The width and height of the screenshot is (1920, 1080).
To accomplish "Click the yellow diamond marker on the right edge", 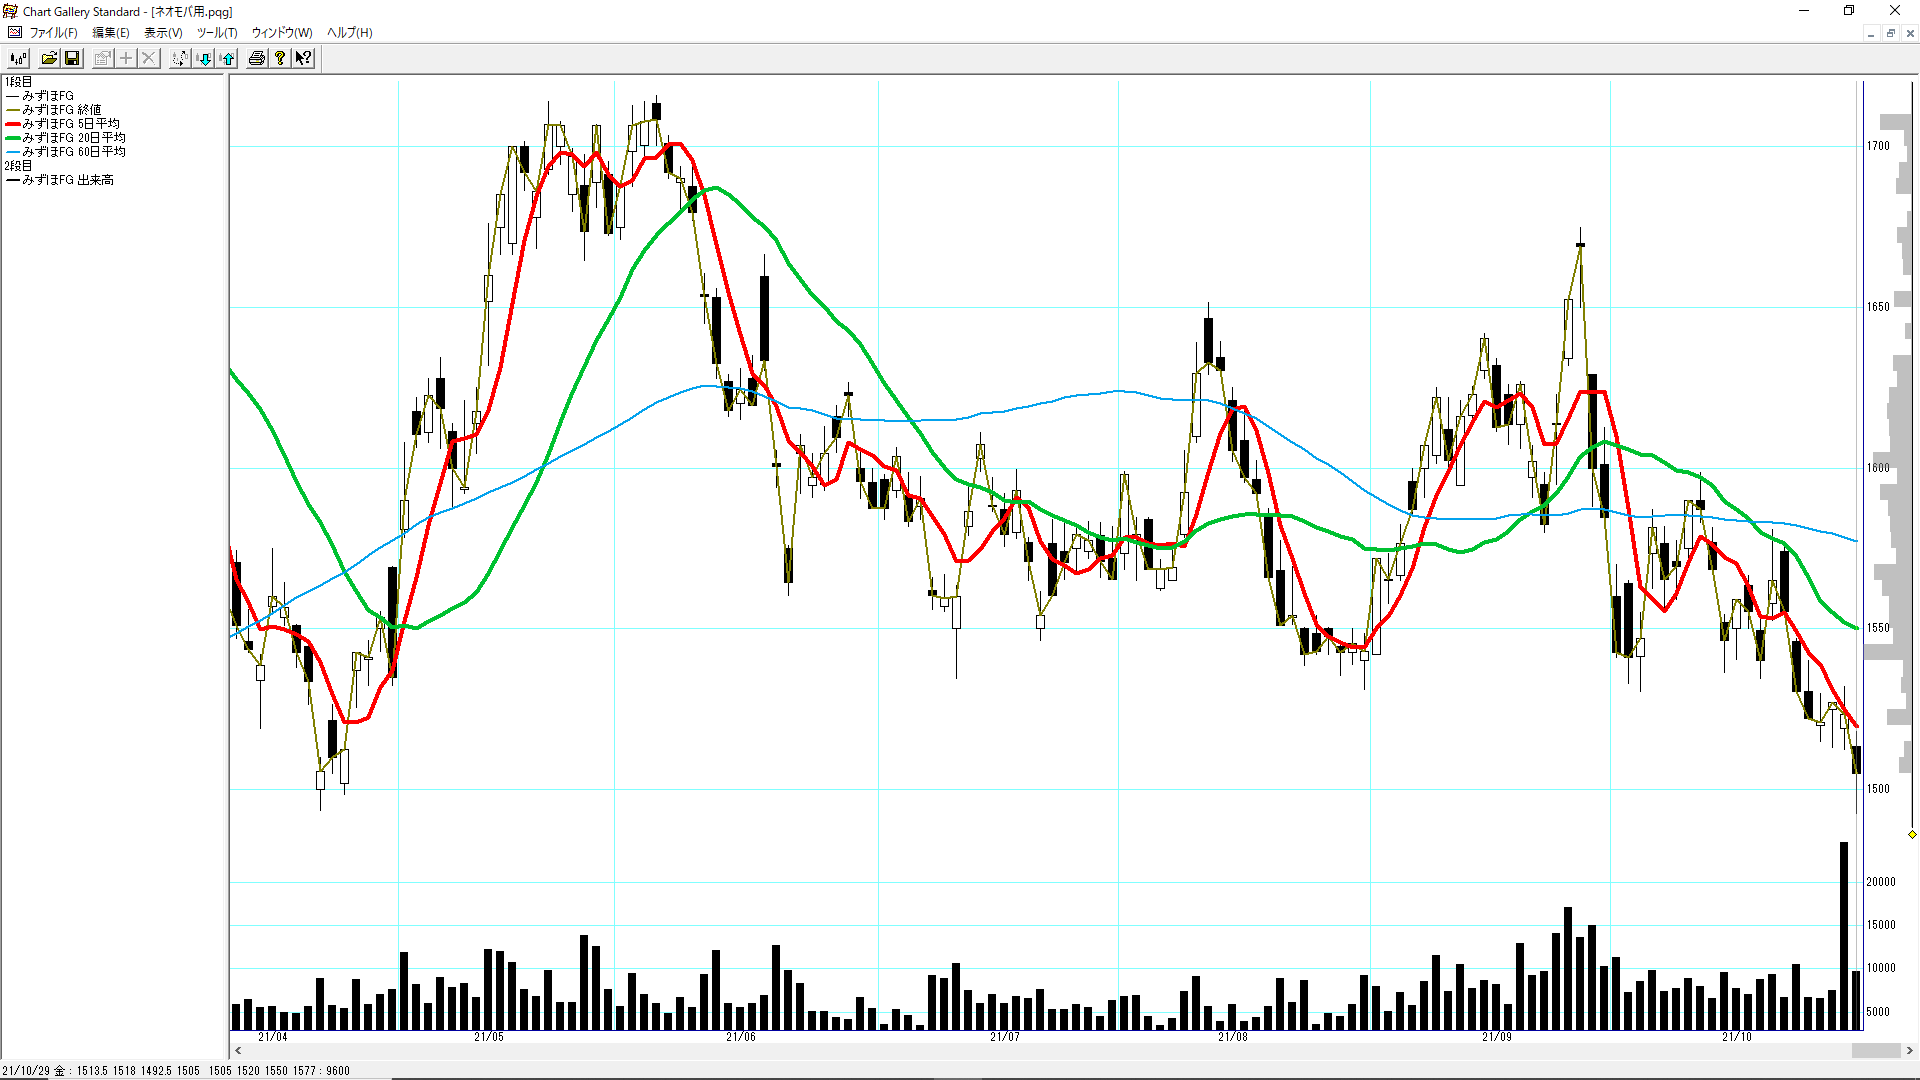I will pos(1912,834).
